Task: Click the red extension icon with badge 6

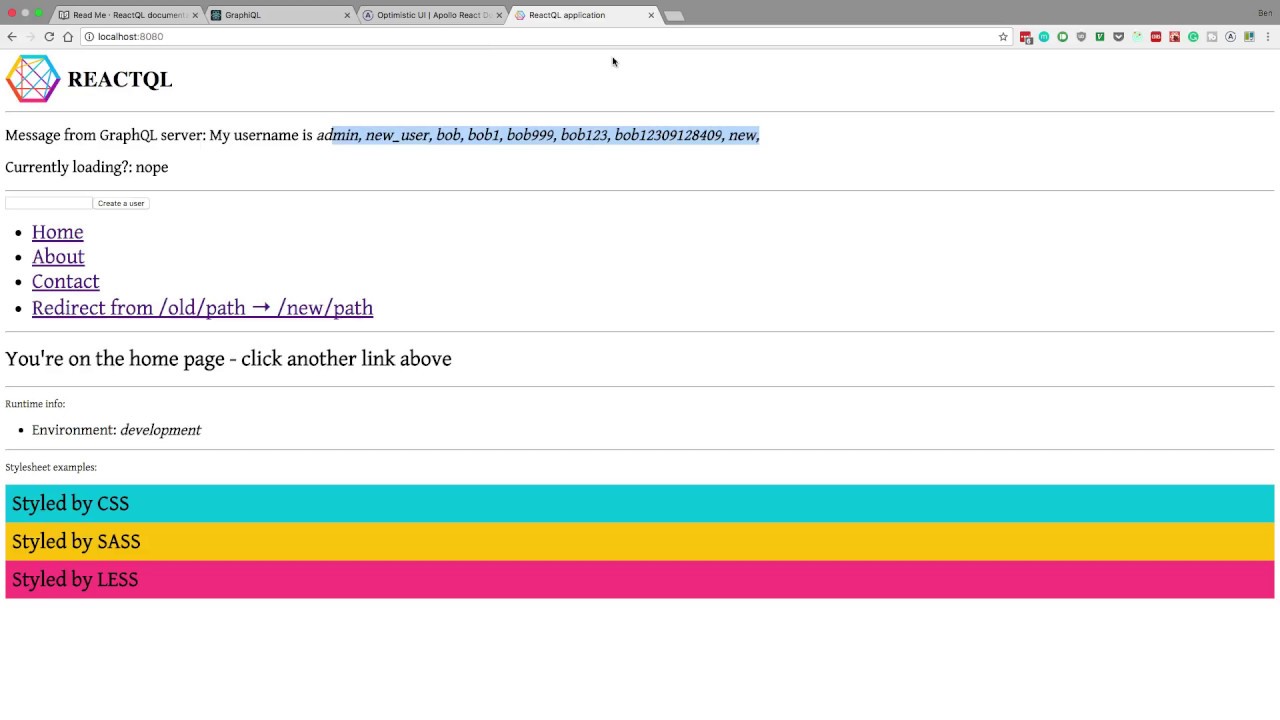Action: pyautogui.click(x=1026, y=37)
